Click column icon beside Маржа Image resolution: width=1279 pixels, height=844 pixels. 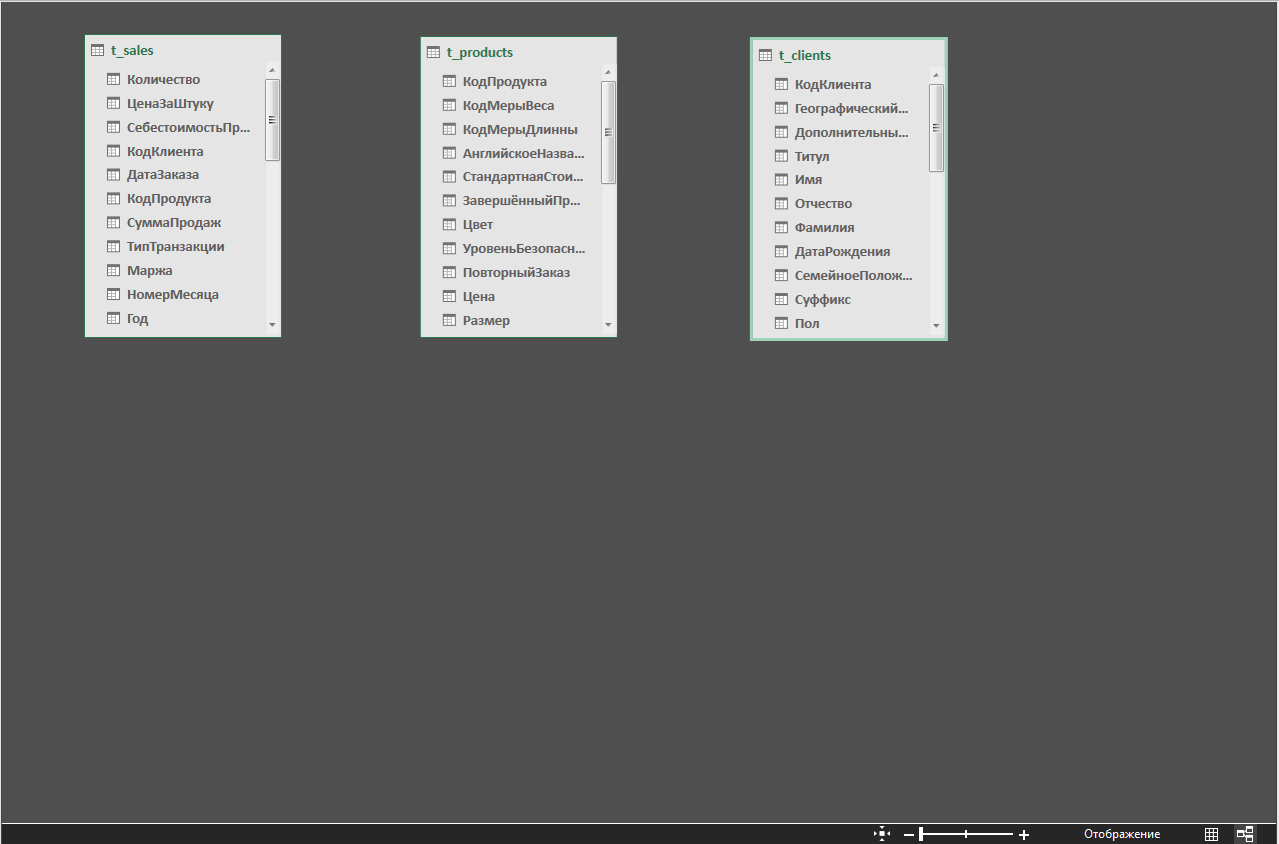tap(113, 271)
